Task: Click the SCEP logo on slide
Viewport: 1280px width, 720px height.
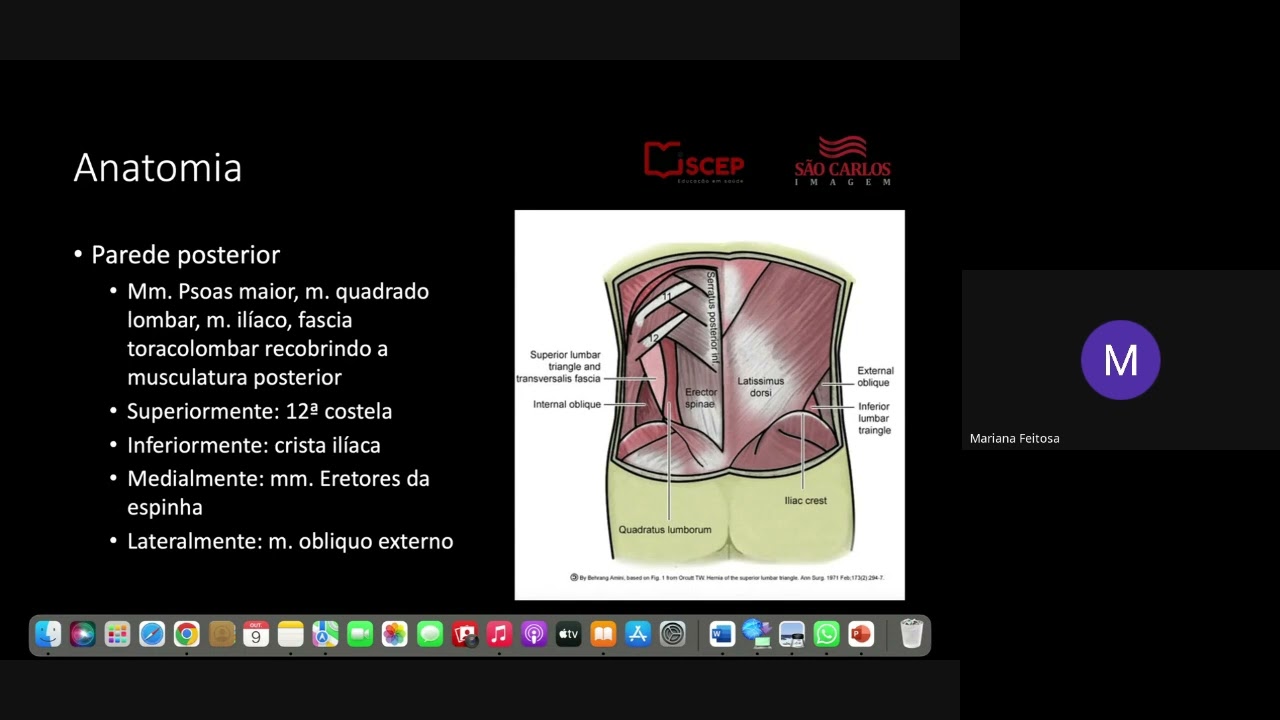Action: coord(694,162)
